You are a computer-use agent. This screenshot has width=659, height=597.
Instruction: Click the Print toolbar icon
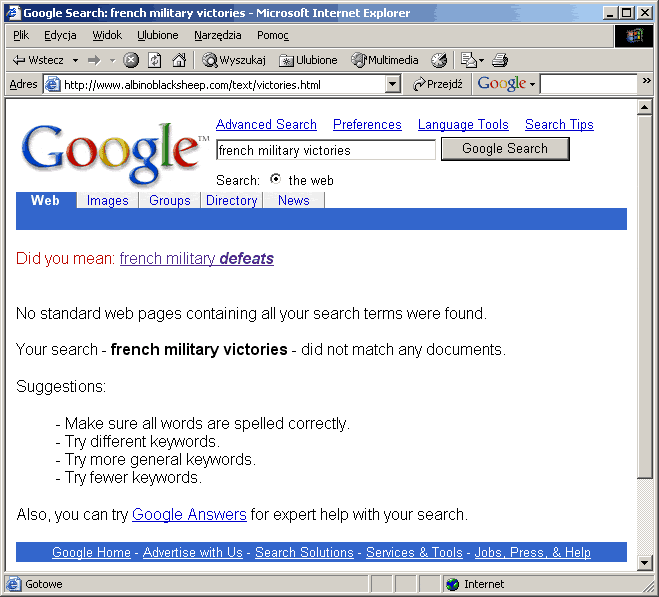[x=500, y=60]
